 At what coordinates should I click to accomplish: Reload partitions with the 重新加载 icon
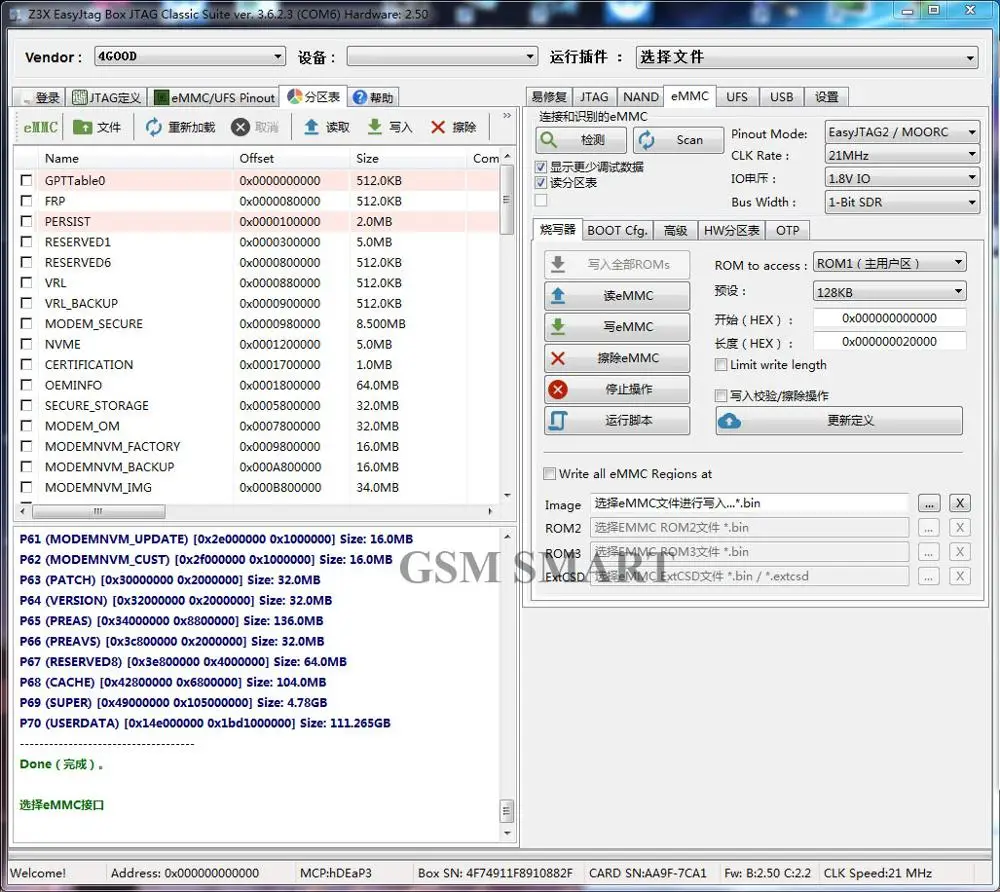[180, 128]
